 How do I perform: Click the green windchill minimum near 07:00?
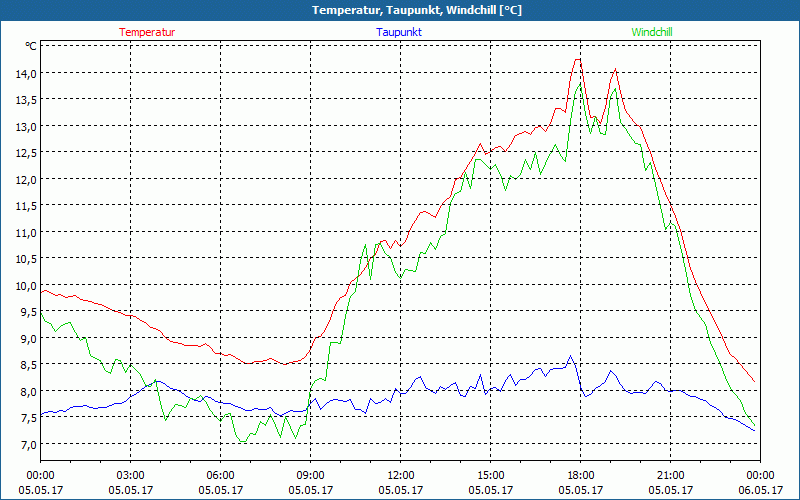click(x=243, y=441)
